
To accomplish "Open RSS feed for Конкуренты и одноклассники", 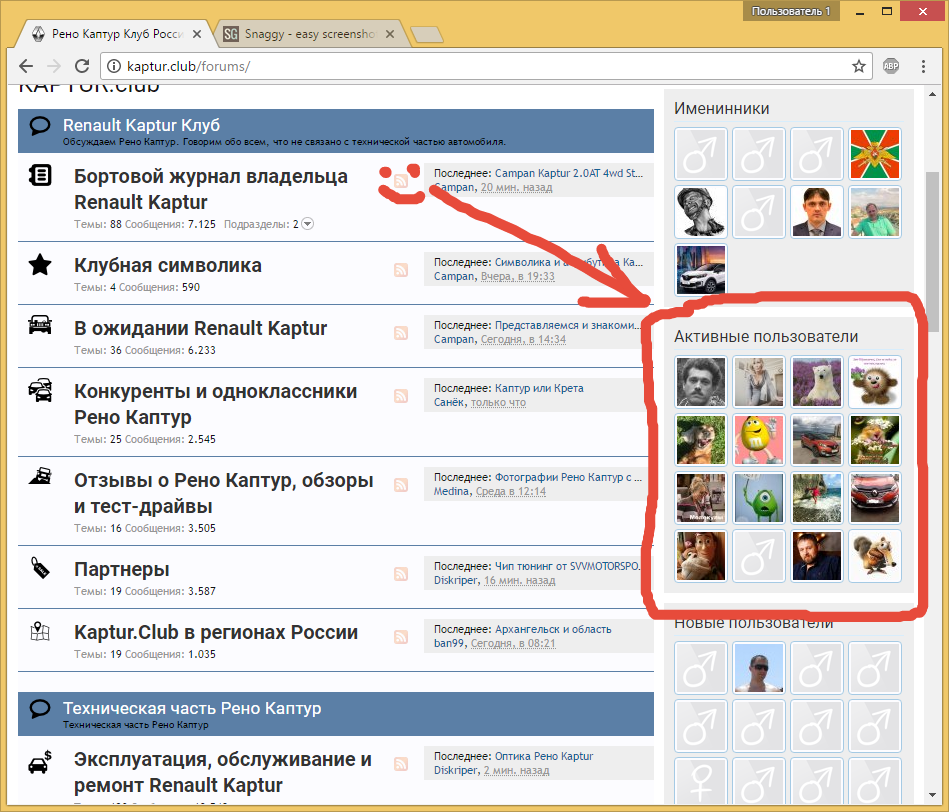I will 401,396.
